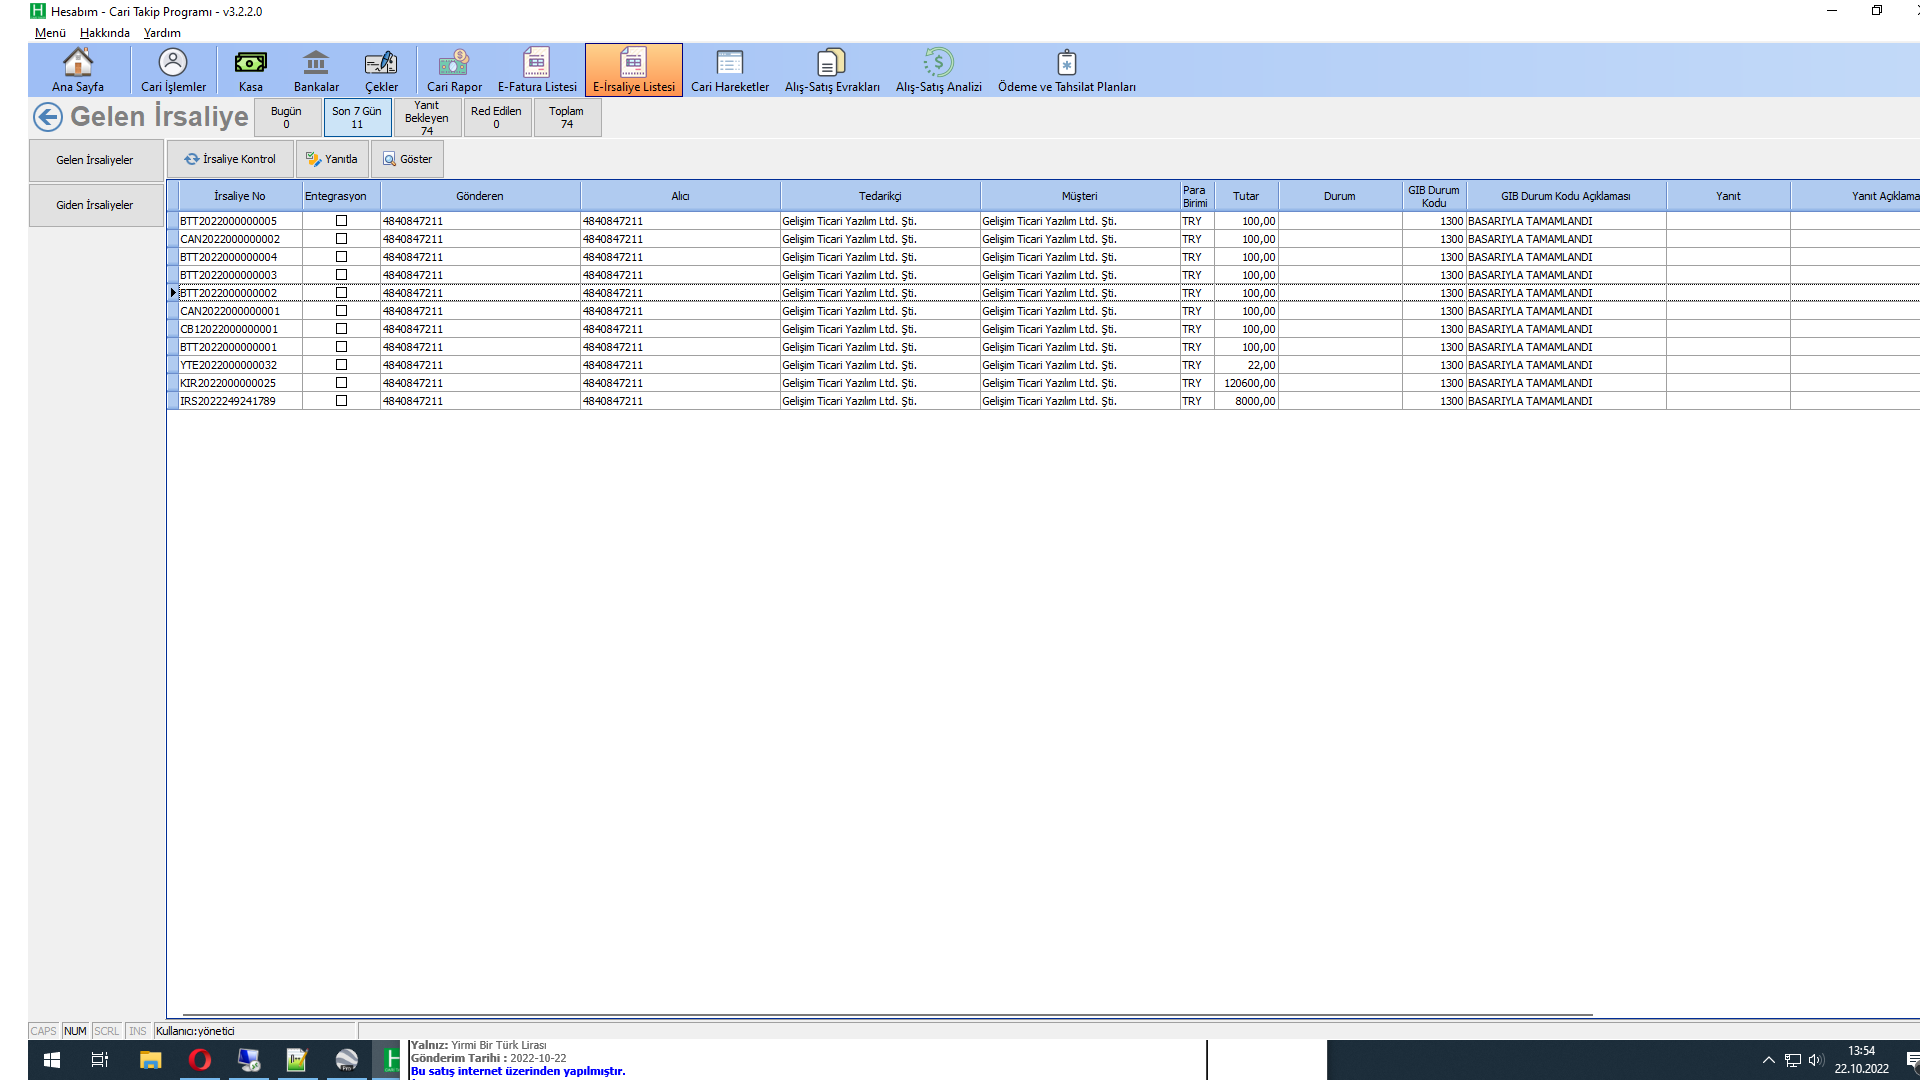The width and height of the screenshot is (1920, 1080).
Task: Open Ödeme ve Tahsilat Planları icon
Action: click(x=1066, y=70)
